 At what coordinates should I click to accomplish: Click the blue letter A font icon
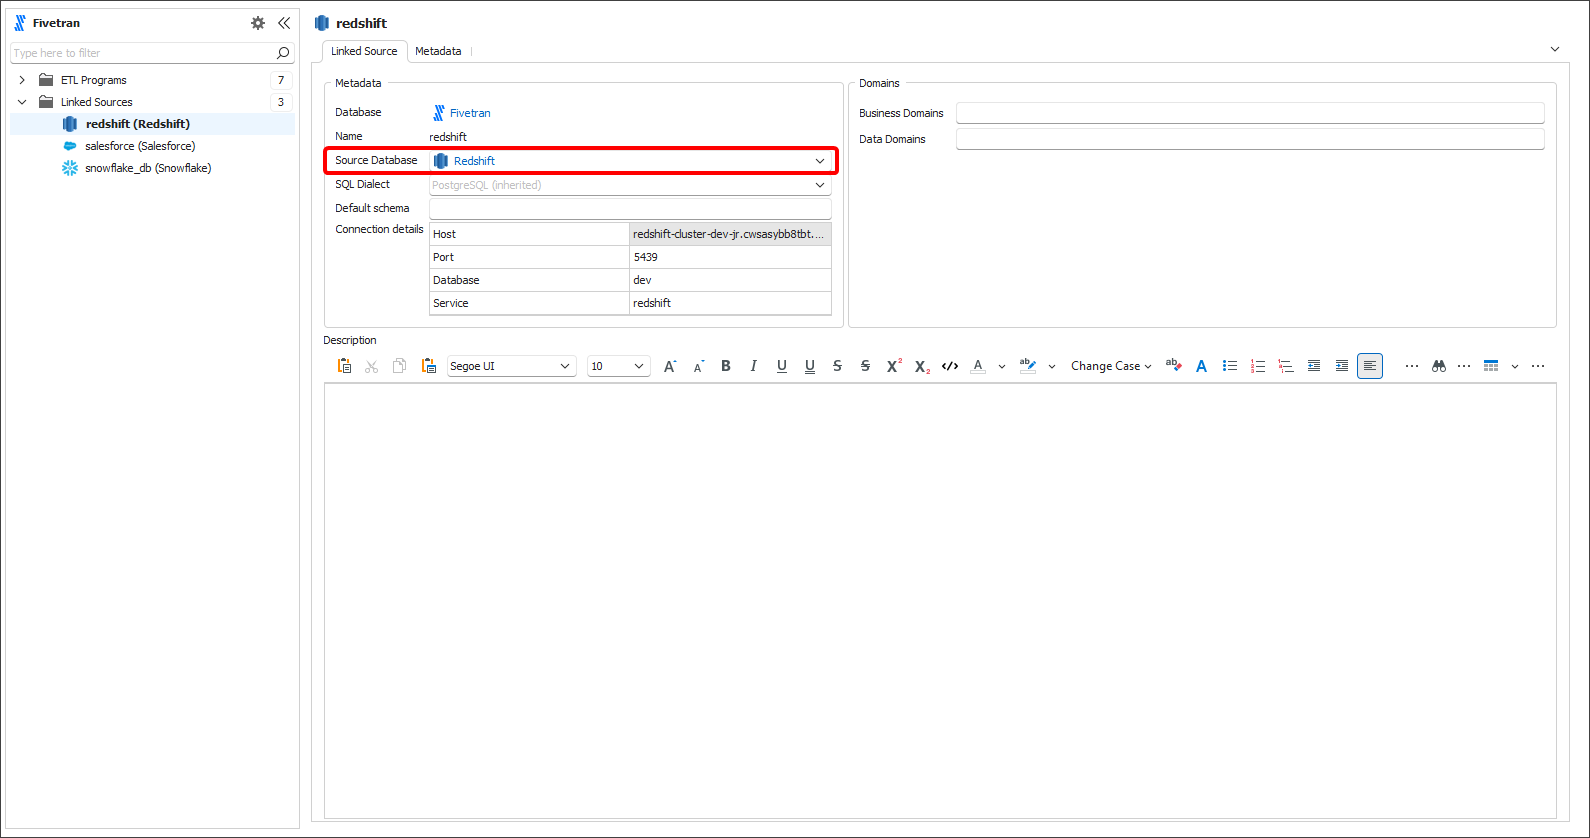1202,366
